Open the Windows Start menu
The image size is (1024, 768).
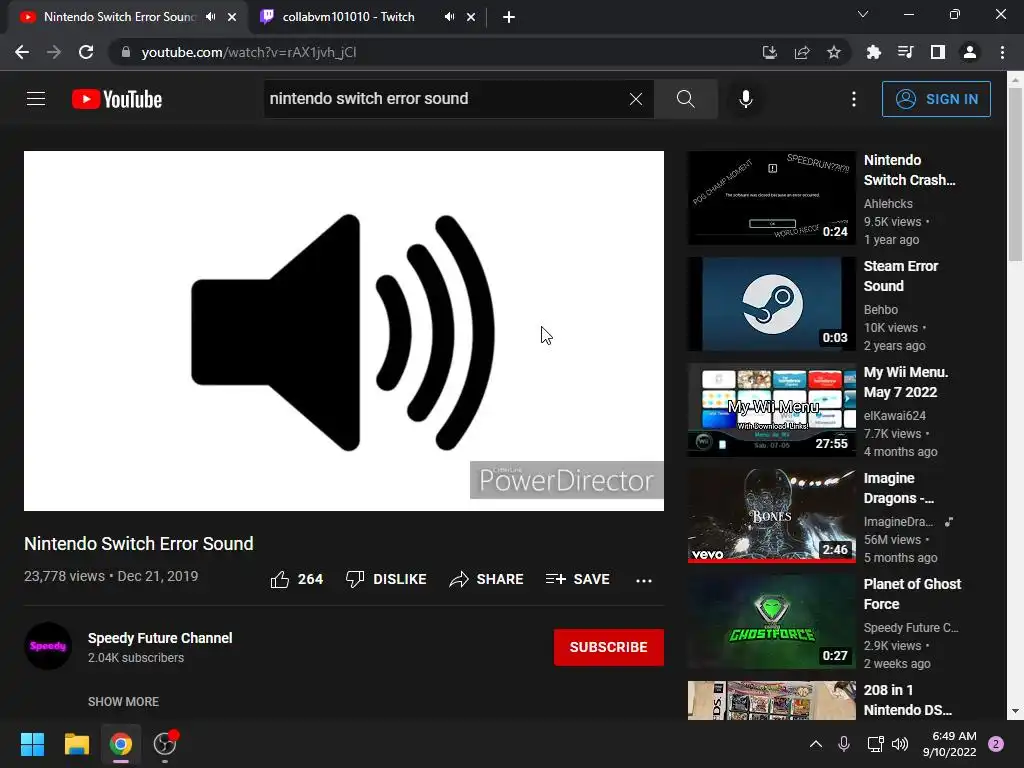(32, 744)
